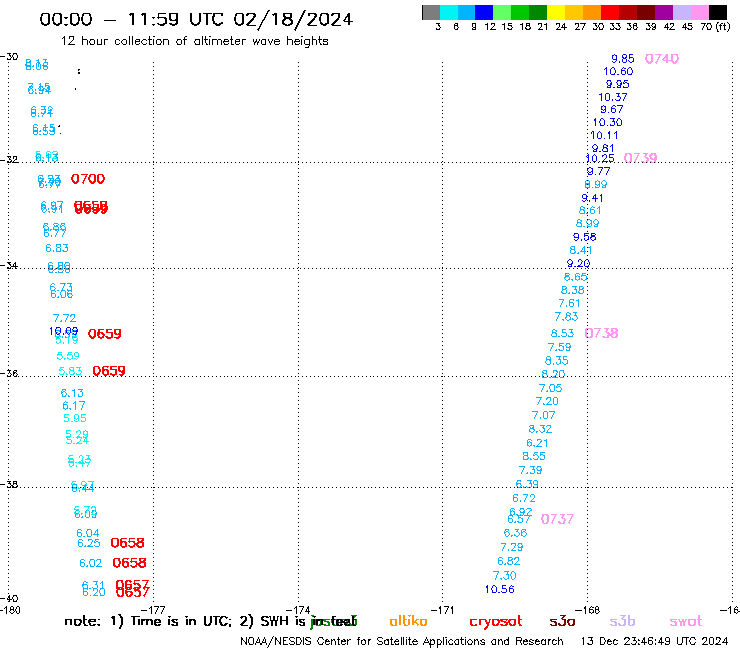Screen dimensions: 740x650
Task: Click the '8.55' wave height reading
Action: coord(534,456)
